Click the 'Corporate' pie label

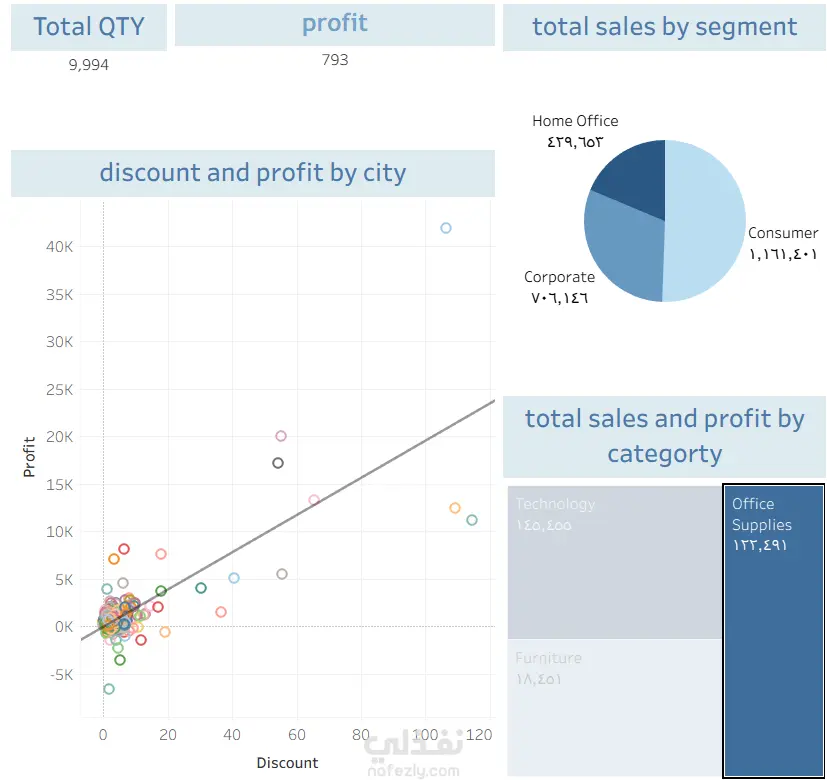(x=559, y=277)
